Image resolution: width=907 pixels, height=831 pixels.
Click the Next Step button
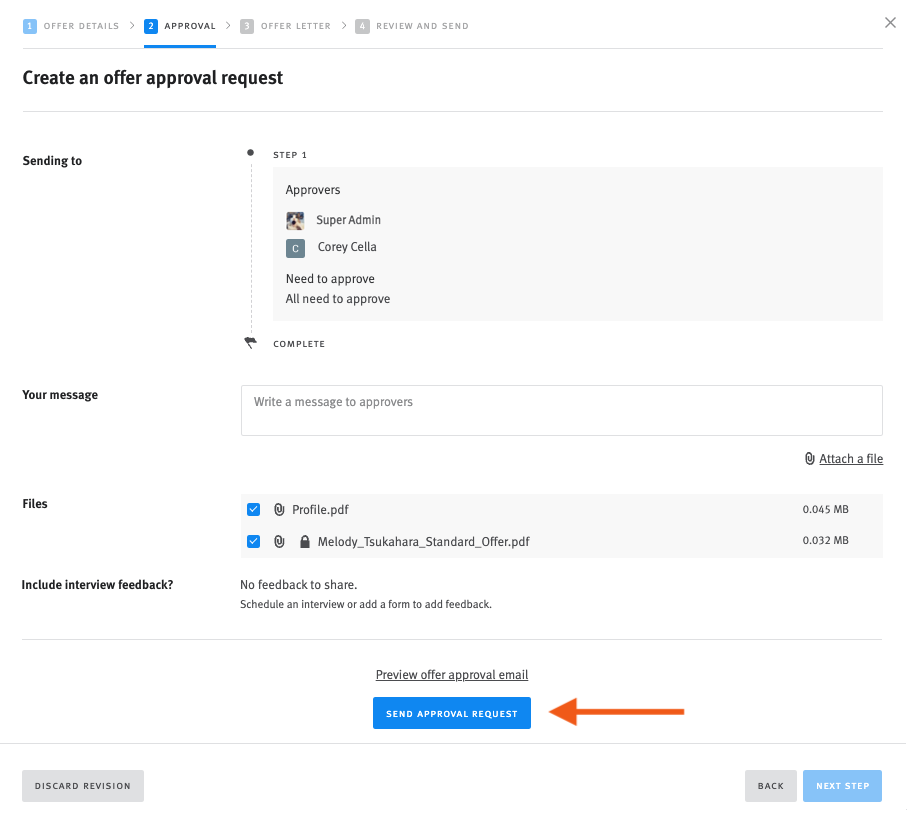point(842,786)
